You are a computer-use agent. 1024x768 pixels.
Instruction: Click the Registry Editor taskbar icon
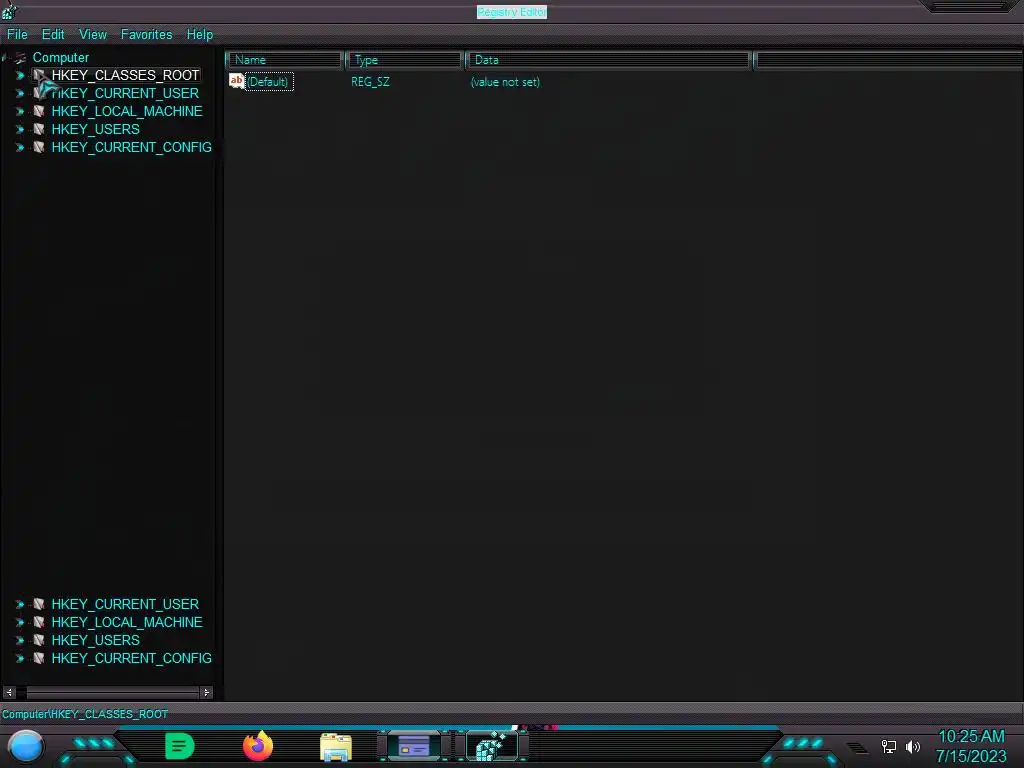point(492,746)
